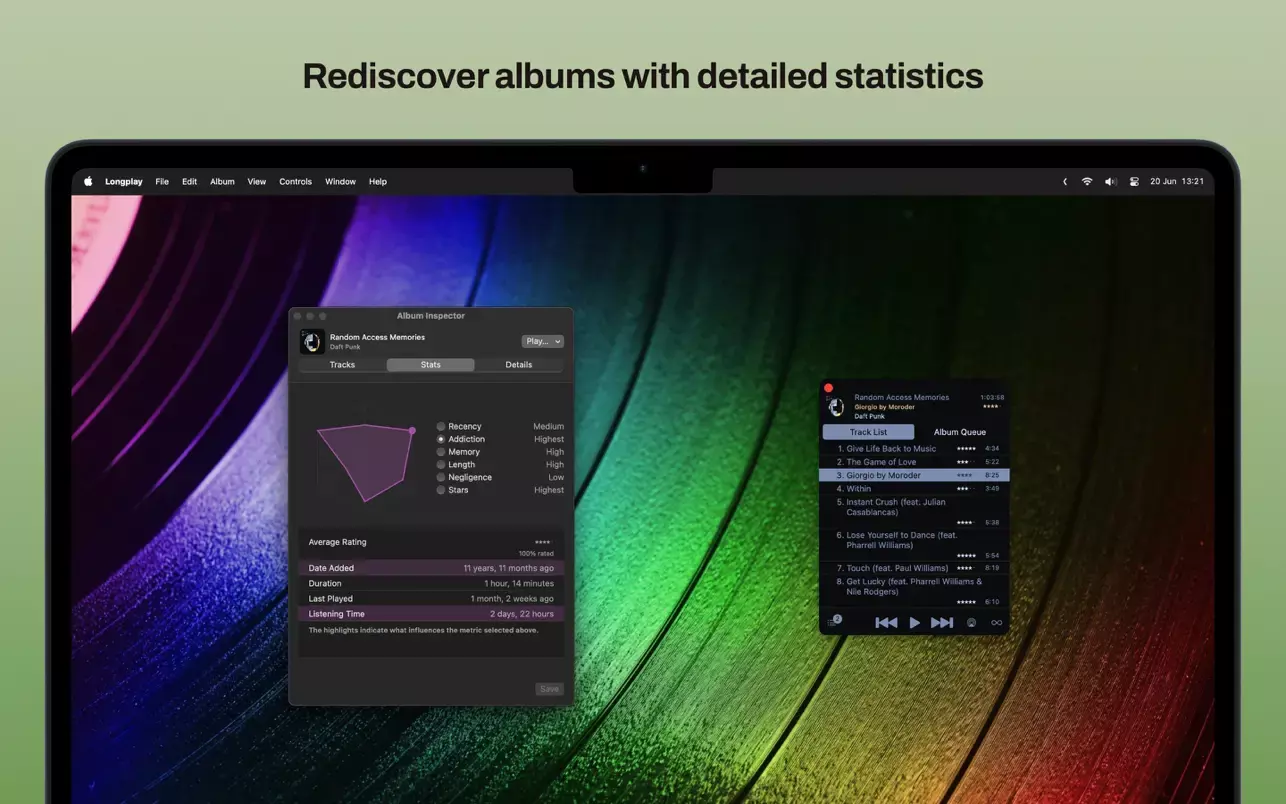Select the Addiction metric radio button
1286x804 pixels.
click(441, 439)
